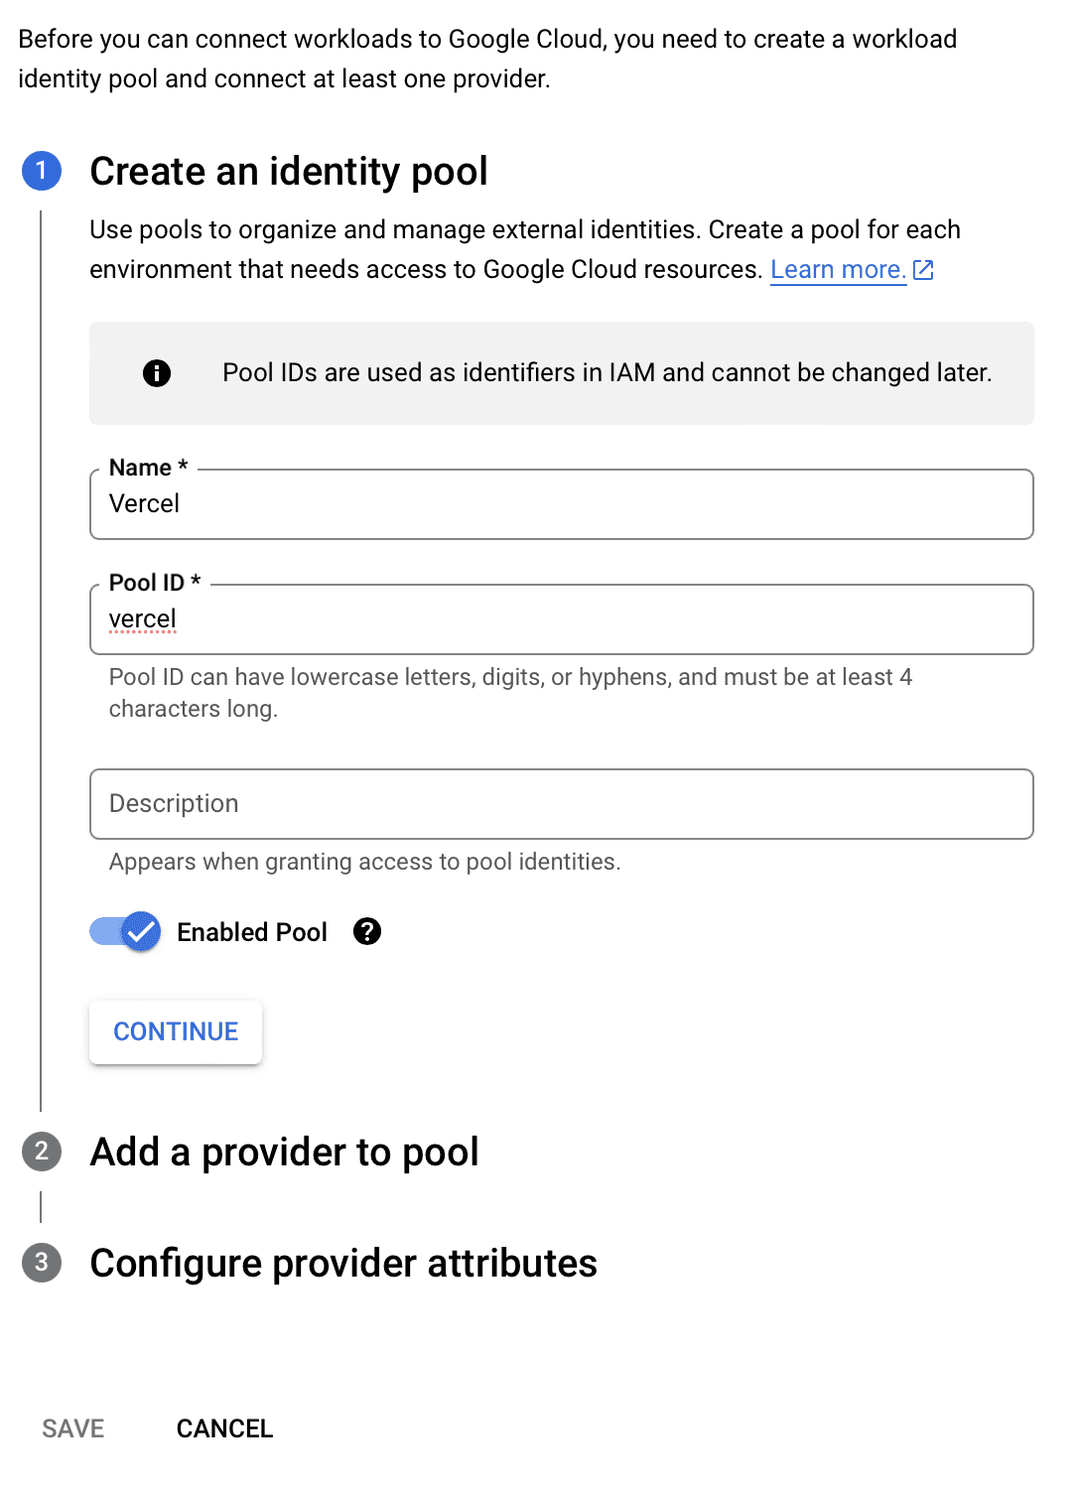Viewport: 1080px width, 1493px height.
Task: Click the CANCEL button
Action: tap(224, 1429)
